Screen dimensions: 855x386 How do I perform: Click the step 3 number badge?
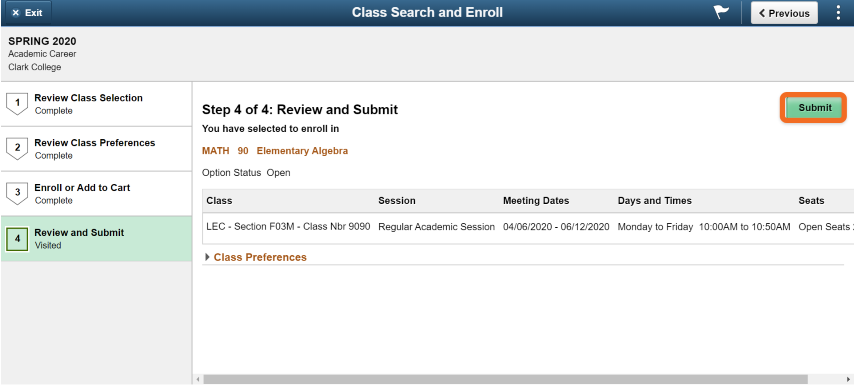point(17,192)
